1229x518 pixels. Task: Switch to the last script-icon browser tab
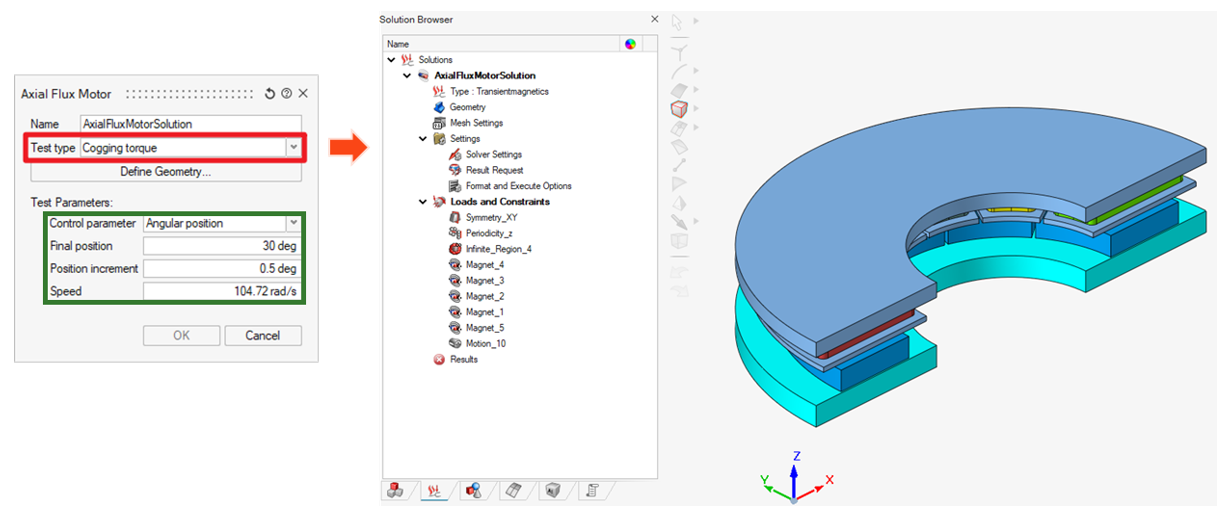click(x=592, y=490)
